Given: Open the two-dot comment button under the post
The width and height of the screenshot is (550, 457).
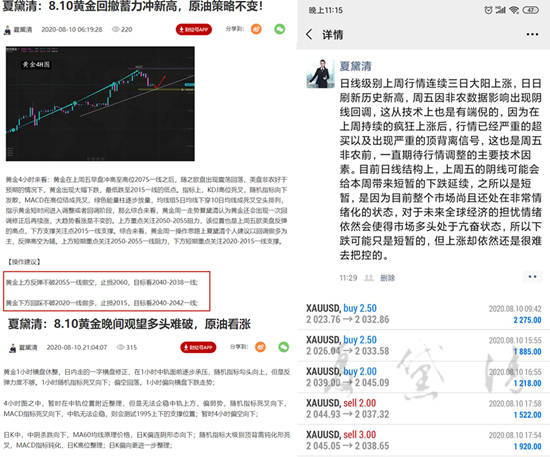Looking at the screenshot, I should [532, 277].
